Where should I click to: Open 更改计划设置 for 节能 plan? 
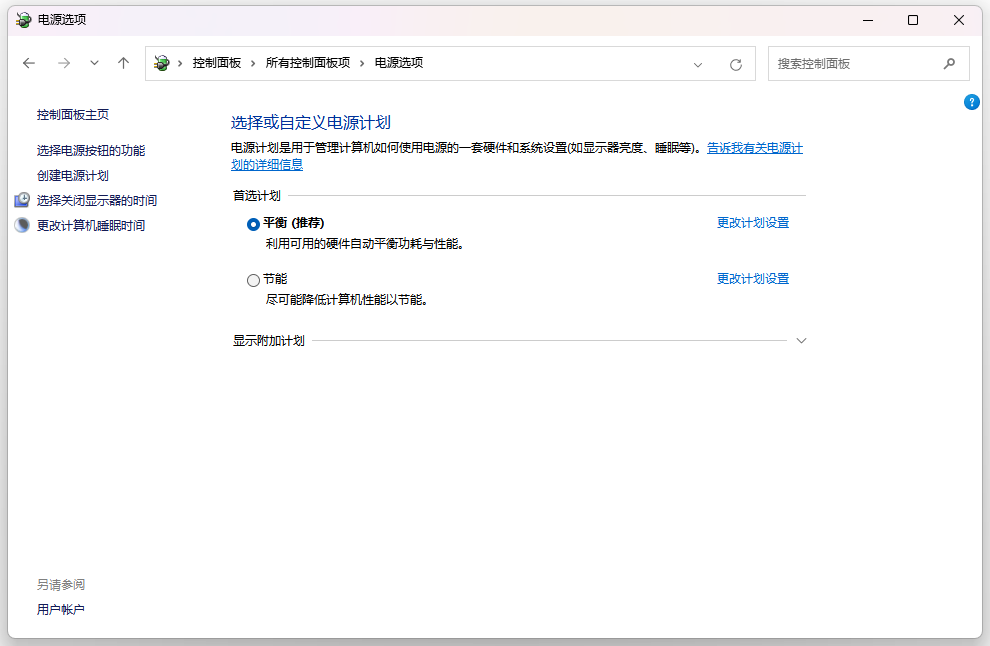pyautogui.click(x=753, y=278)
